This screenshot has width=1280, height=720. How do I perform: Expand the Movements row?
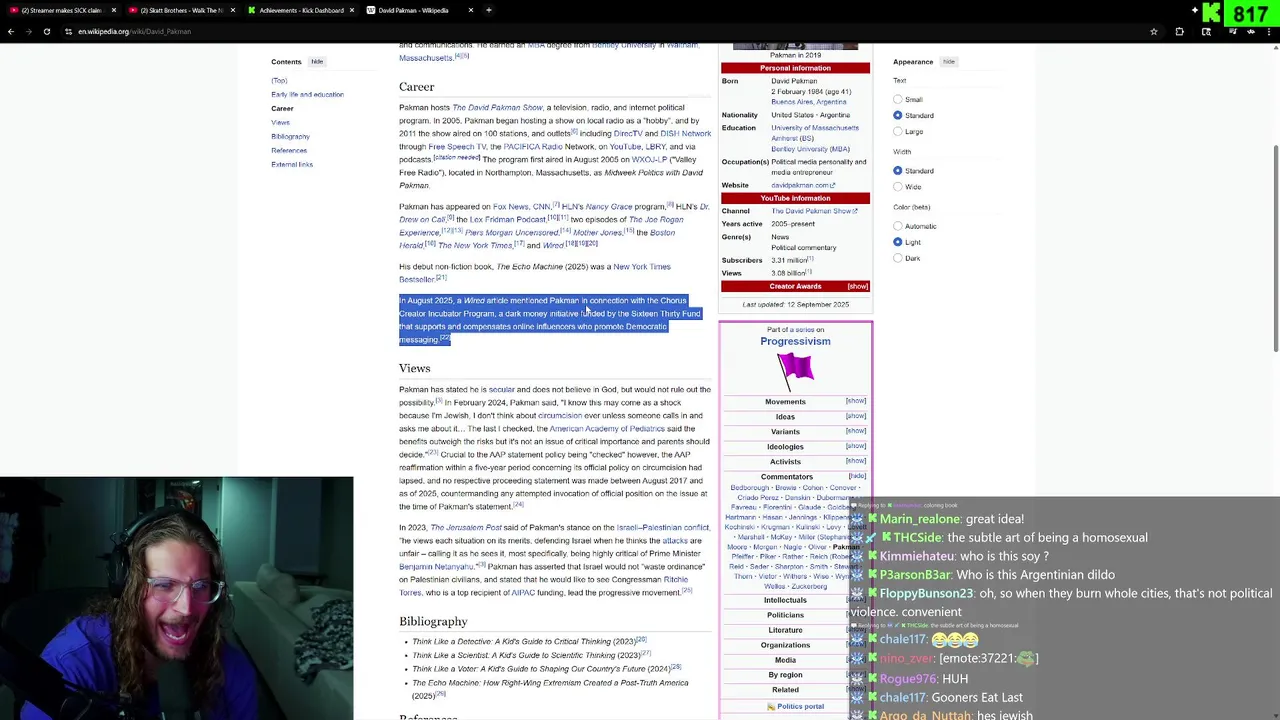pos(856,401)
